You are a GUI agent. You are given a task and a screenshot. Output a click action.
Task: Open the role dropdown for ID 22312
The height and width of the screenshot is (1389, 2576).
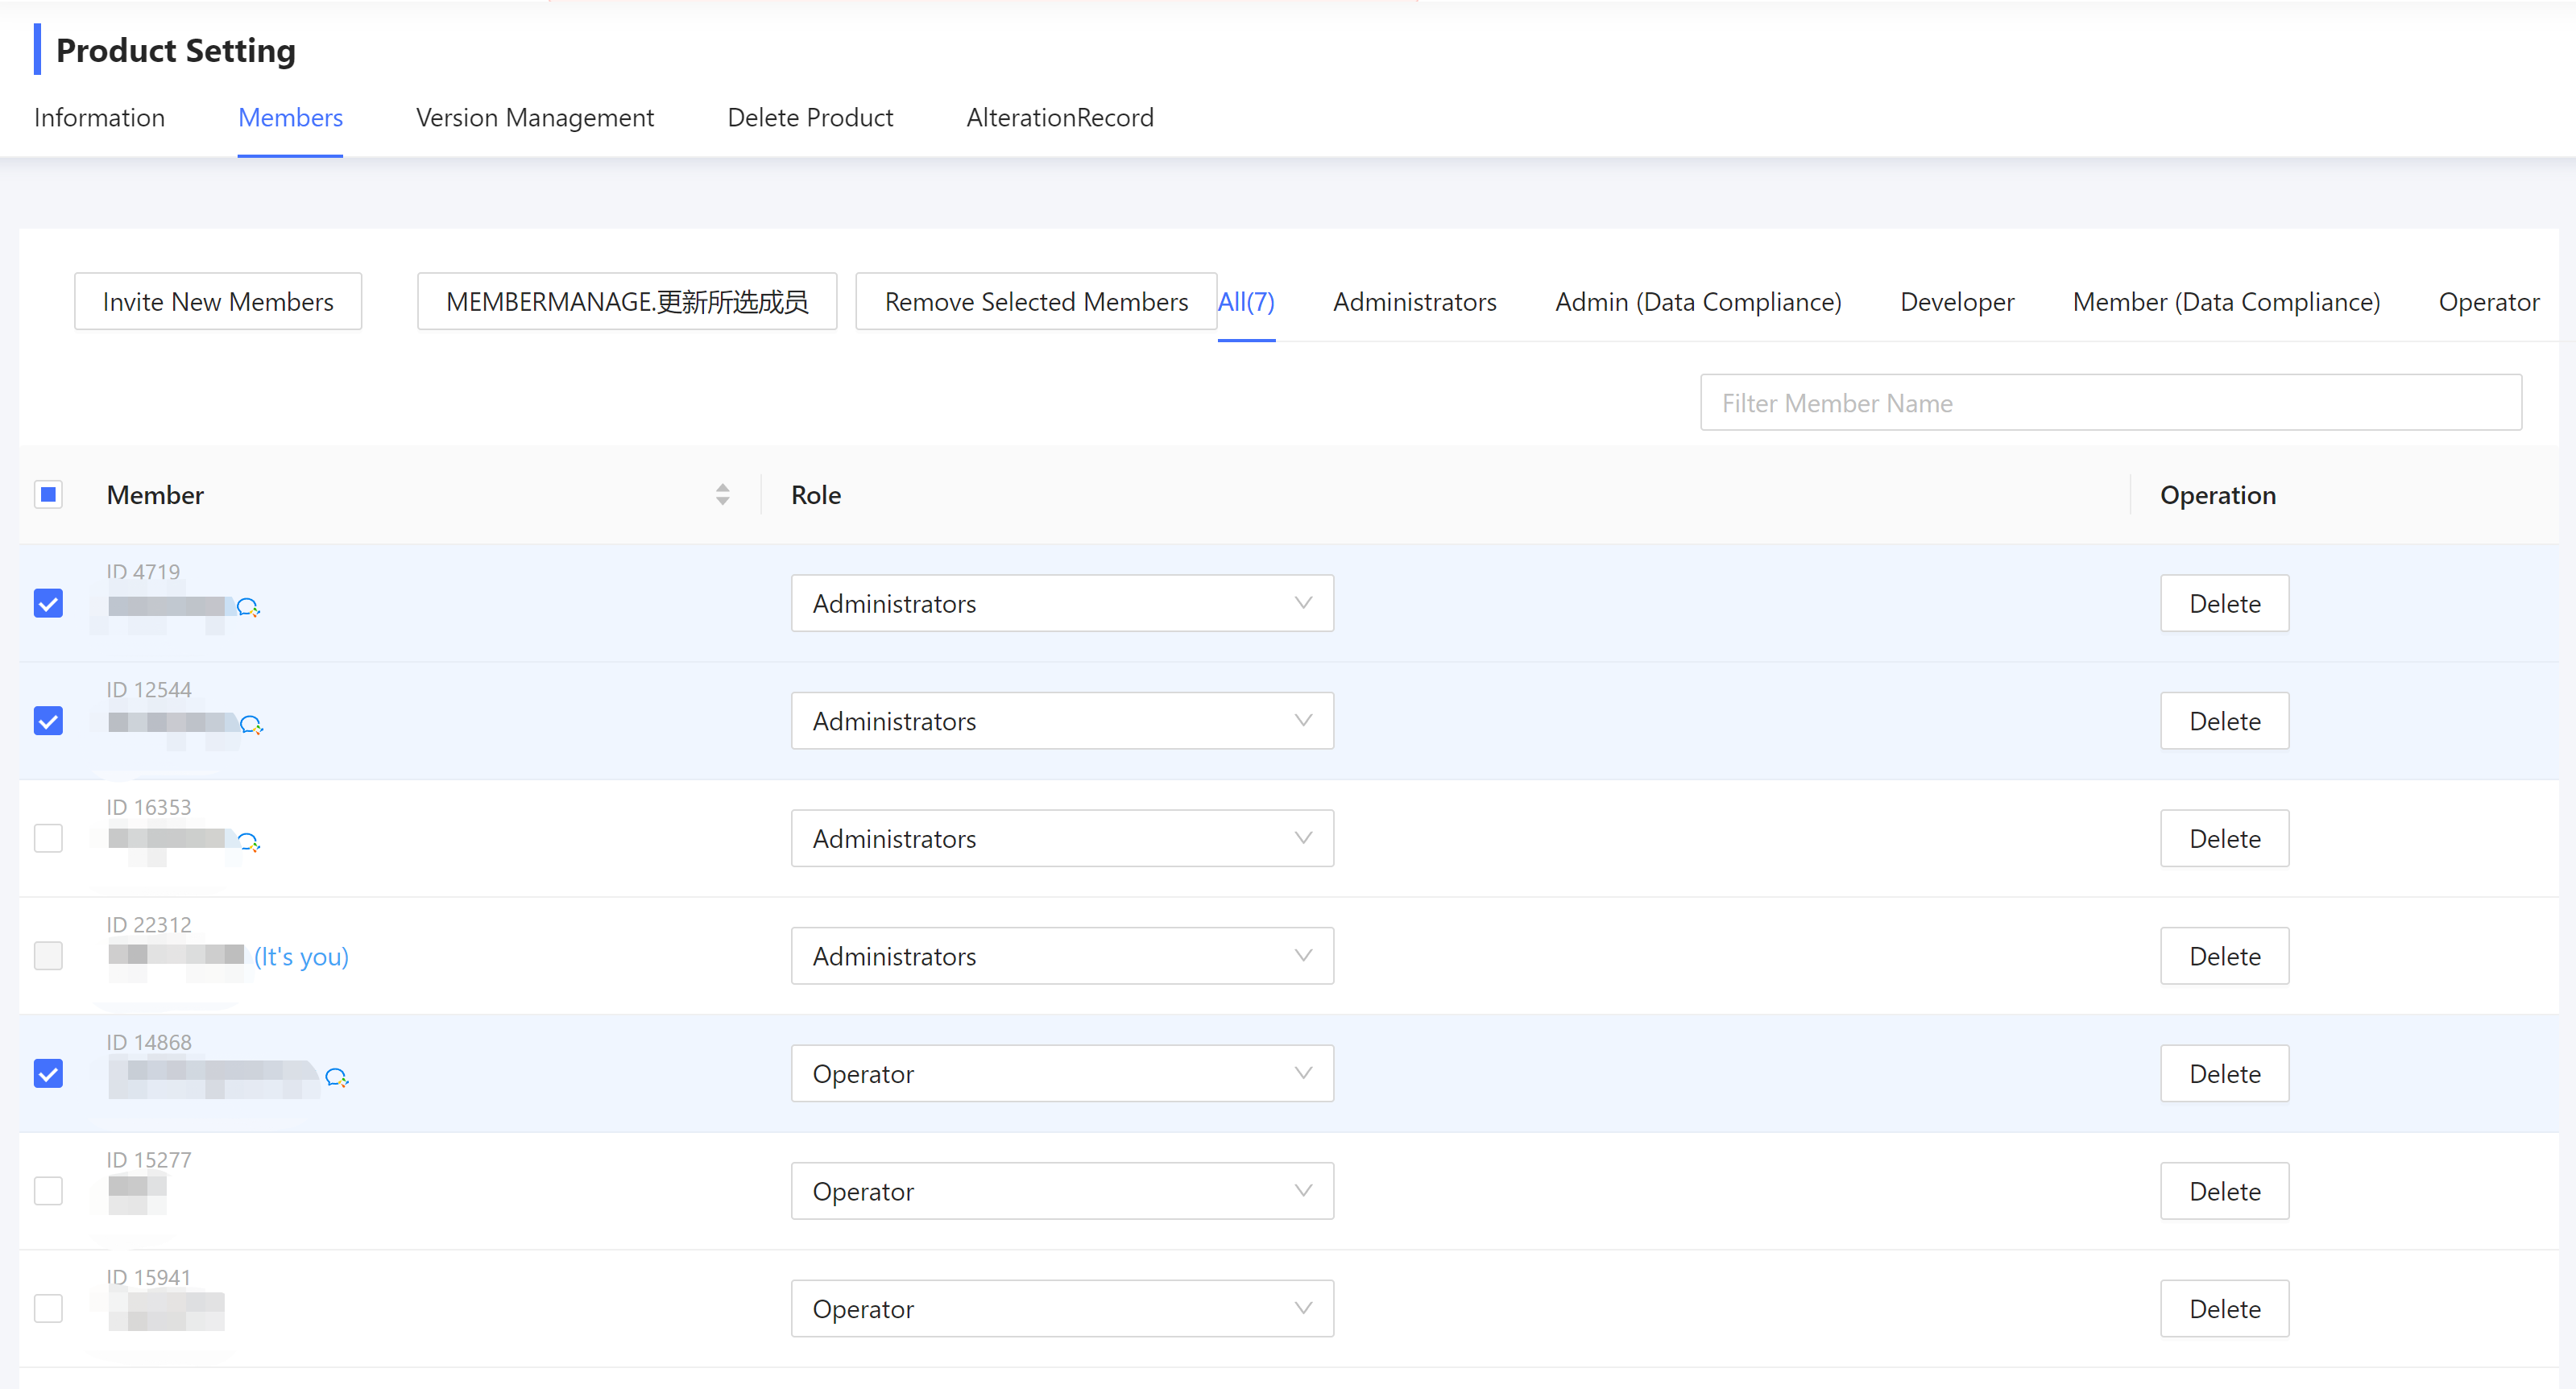click(x=1062, y=956)
